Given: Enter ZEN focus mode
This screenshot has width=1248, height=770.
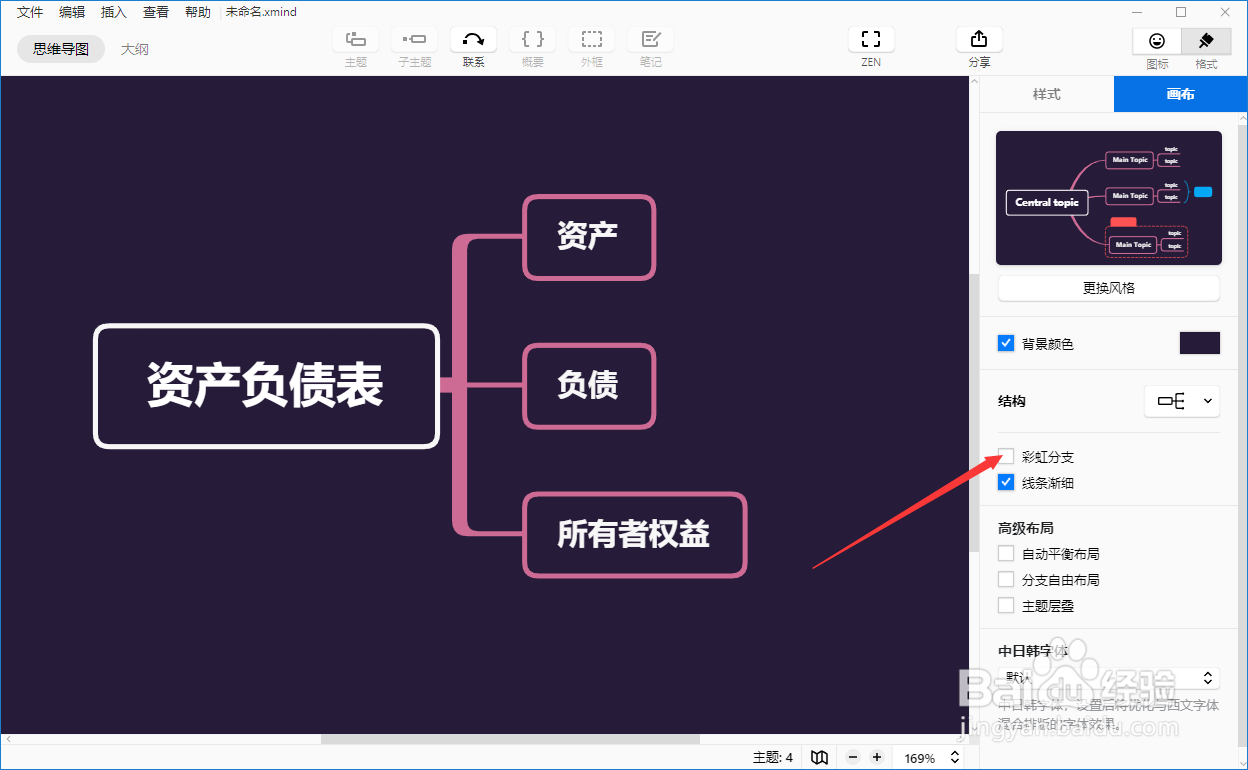Looking at the screenshot, I should (x=871, y=40).
